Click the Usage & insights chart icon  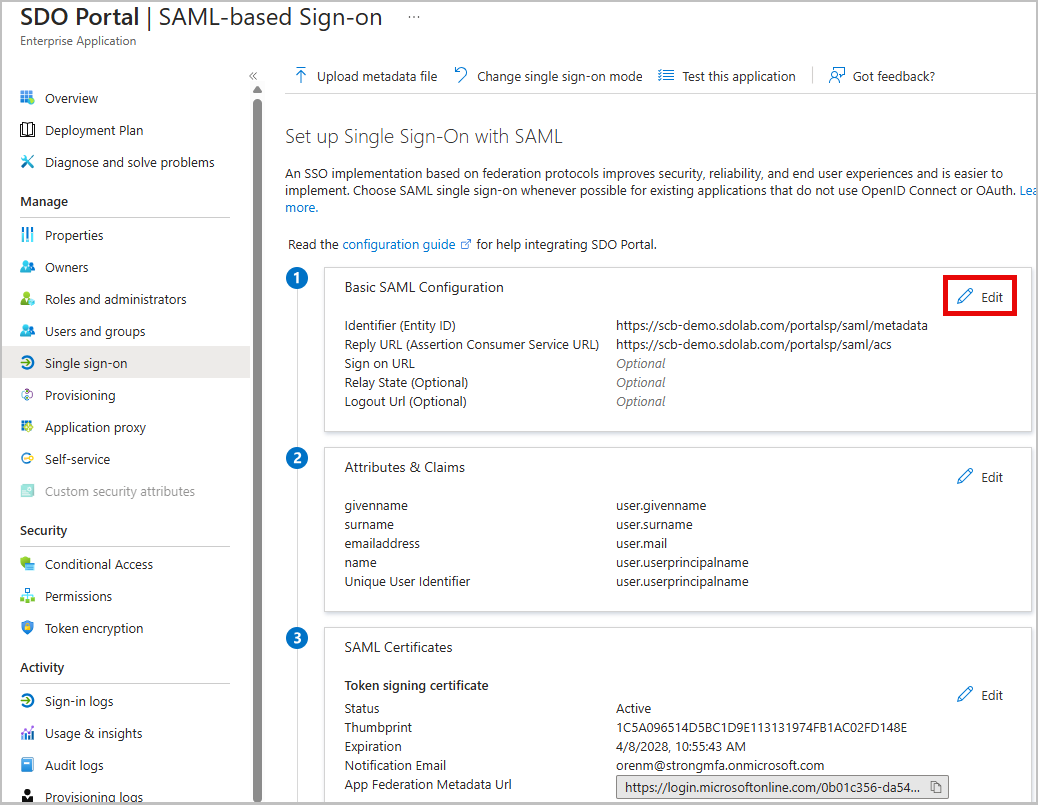[x=27, y=732]
